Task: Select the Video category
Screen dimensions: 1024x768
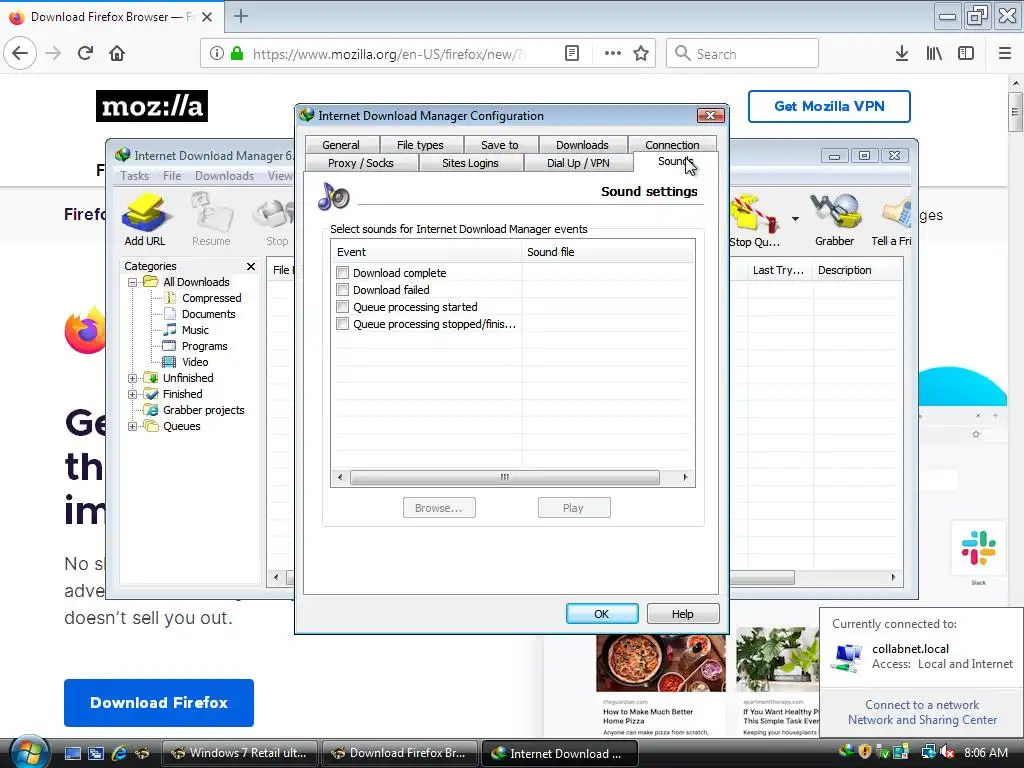Action: click(195, 362)
